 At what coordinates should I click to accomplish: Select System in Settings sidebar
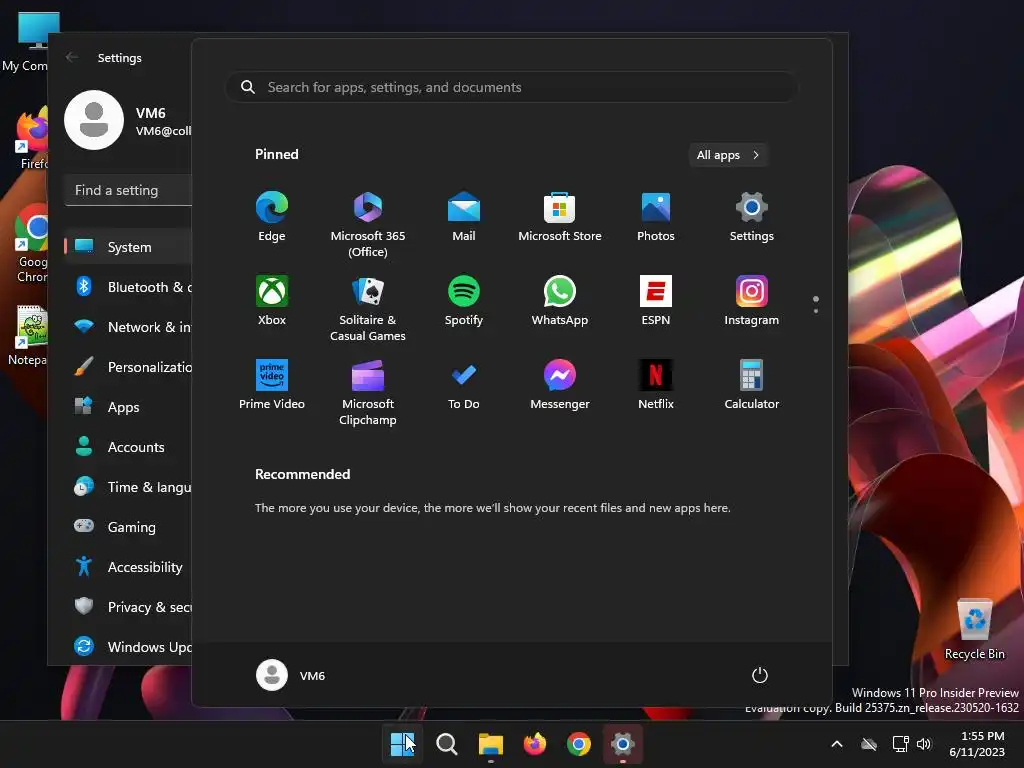tap(129, 247)
